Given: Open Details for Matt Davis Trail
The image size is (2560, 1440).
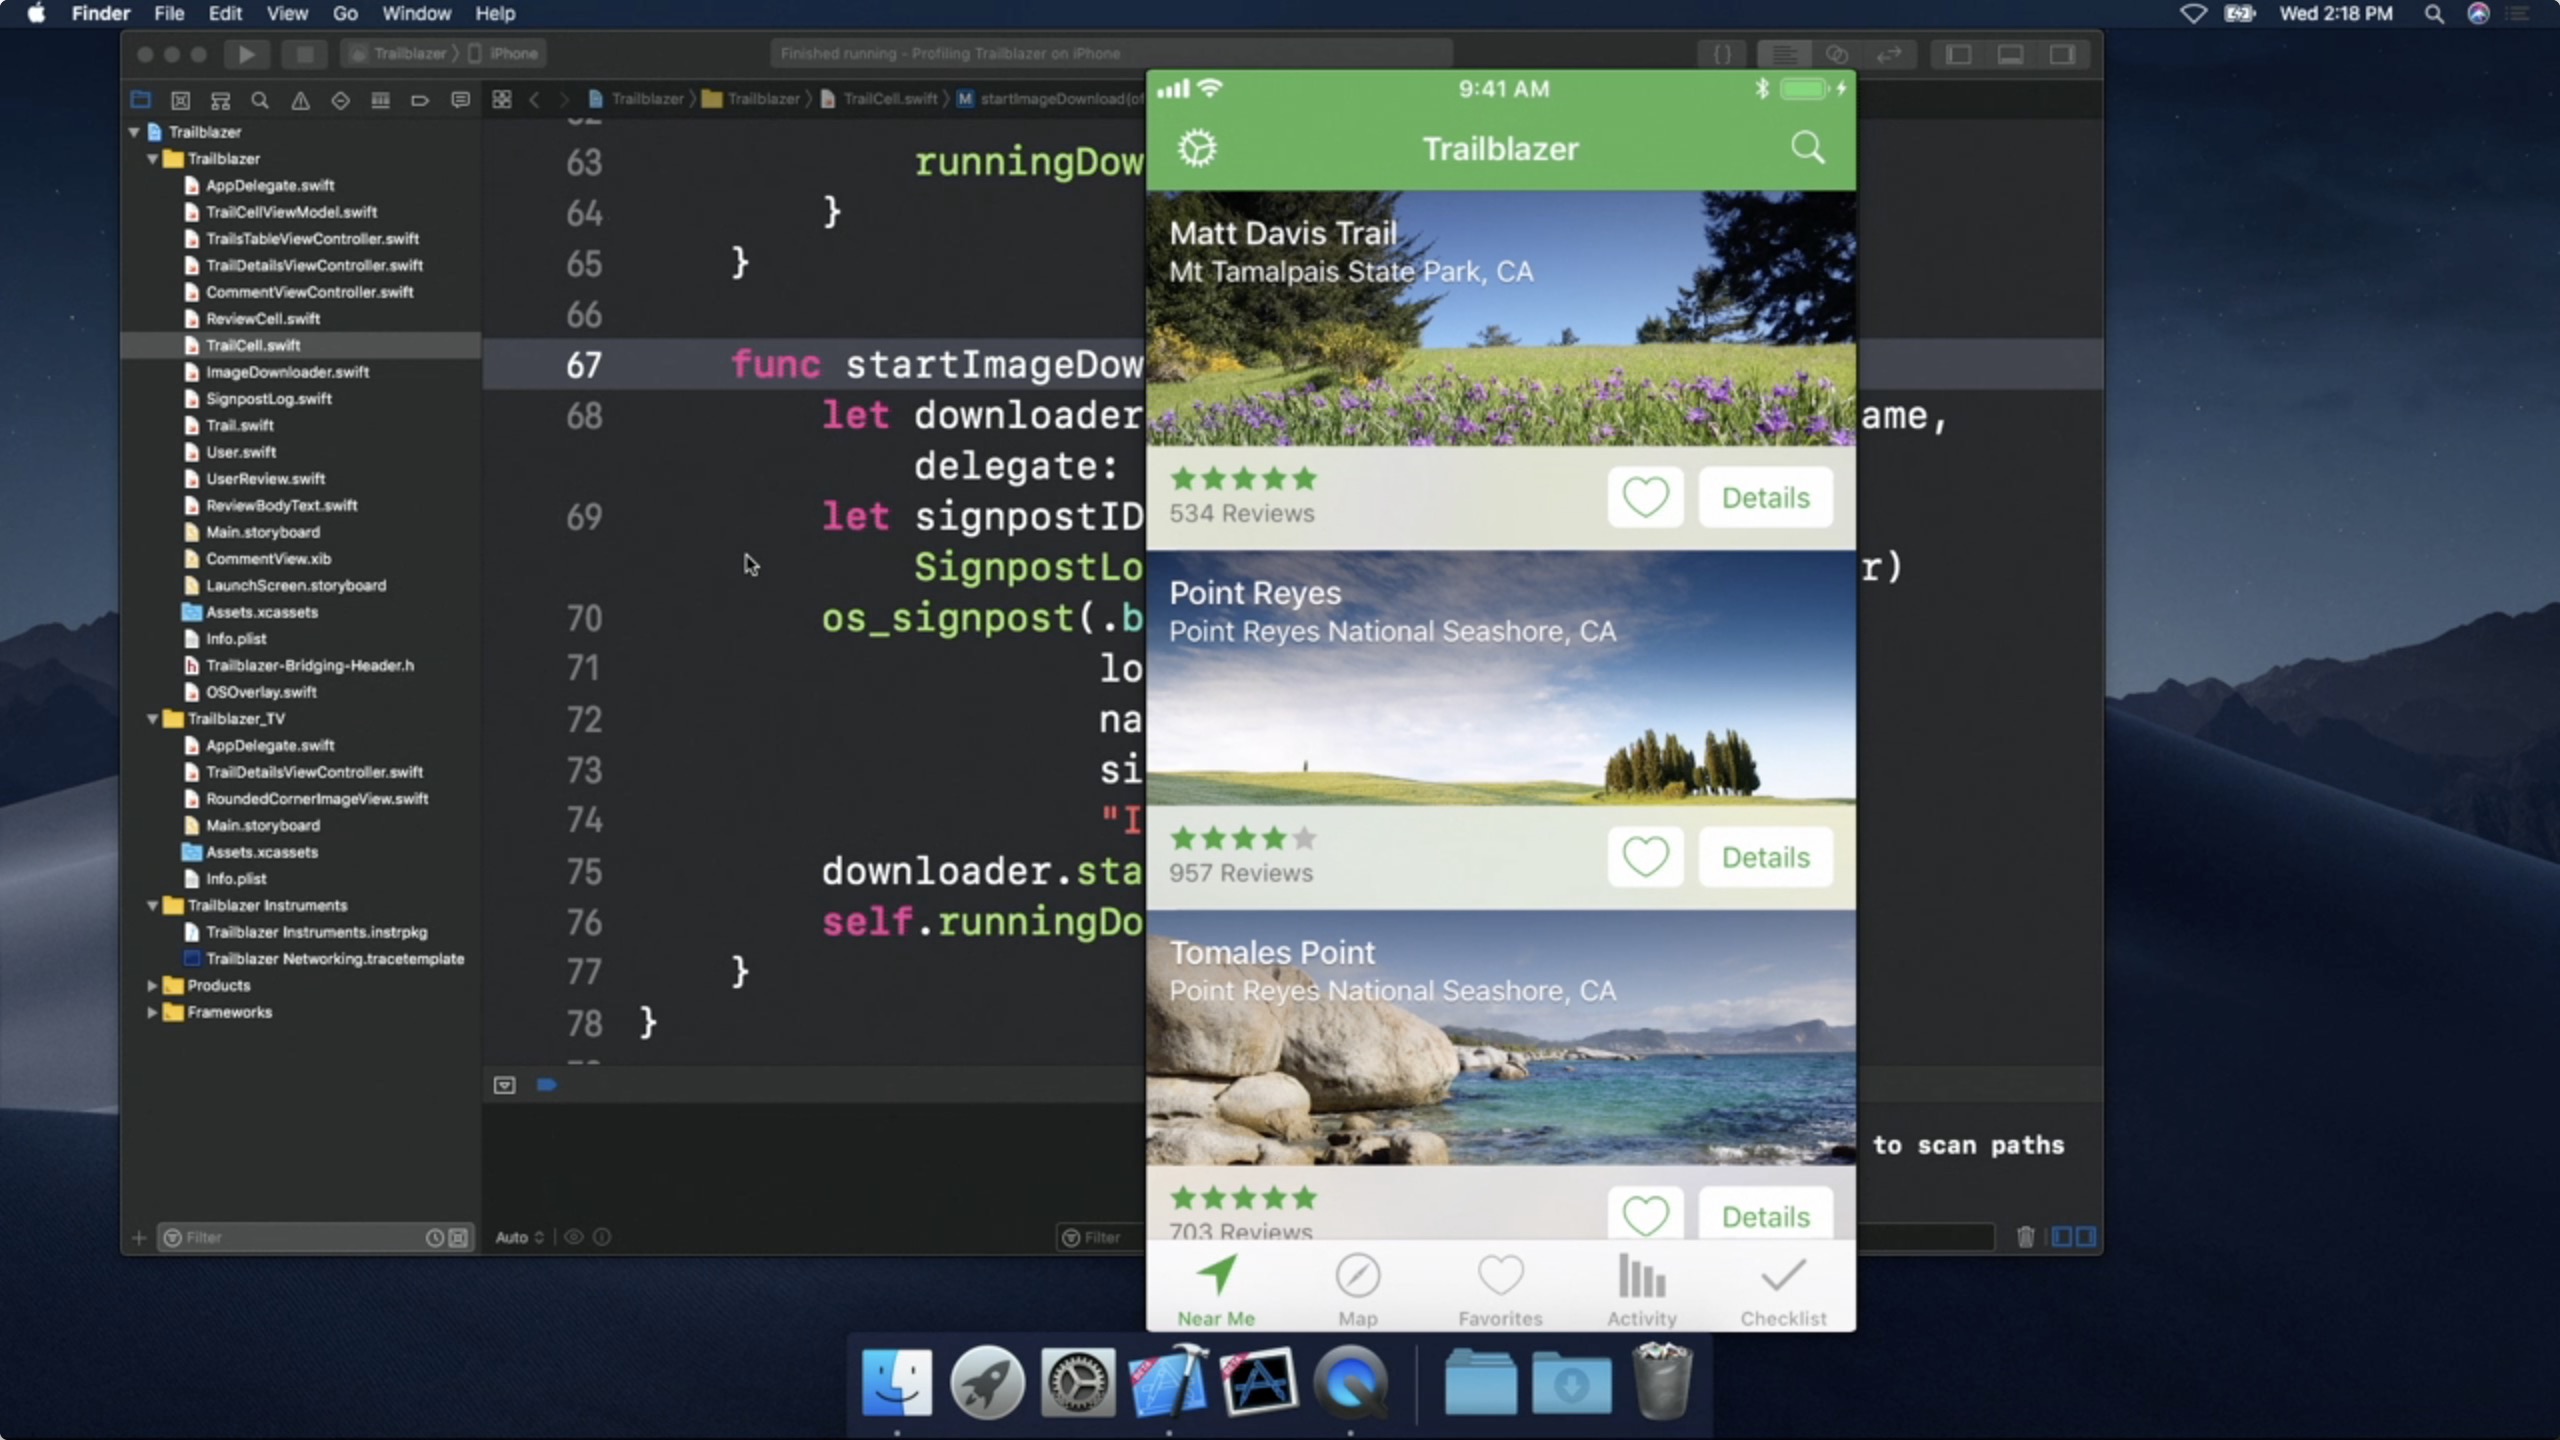Looking at the screenshot, I should 1765,497.
